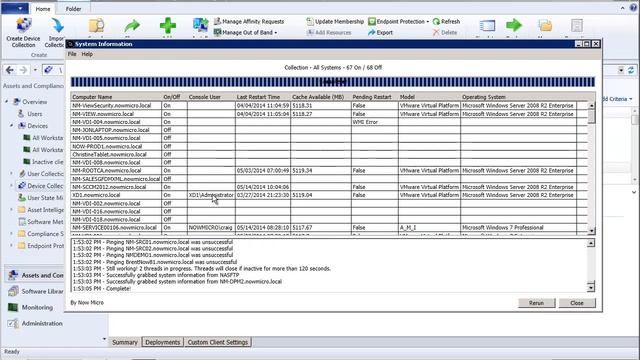640x360 pixels.
Task: Sort by Computer Name column header
Action: [x=116, y=97]
